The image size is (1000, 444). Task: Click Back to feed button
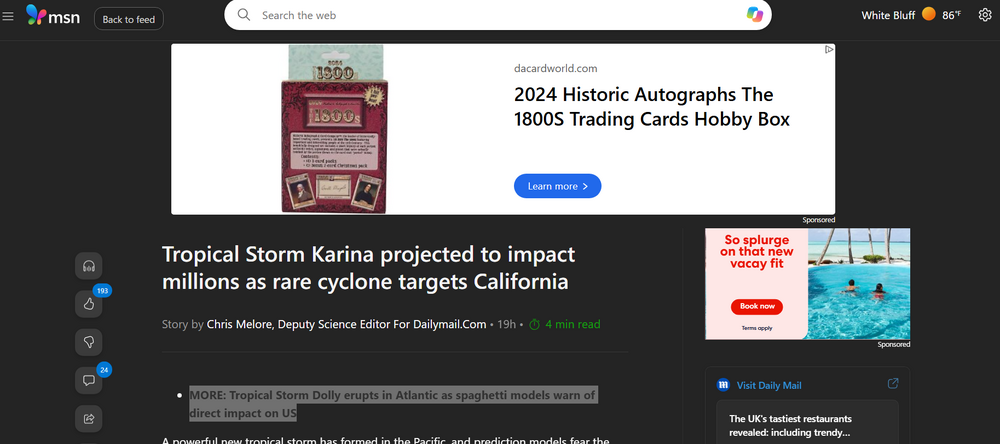pyautogui.click(x=129, y=19)
